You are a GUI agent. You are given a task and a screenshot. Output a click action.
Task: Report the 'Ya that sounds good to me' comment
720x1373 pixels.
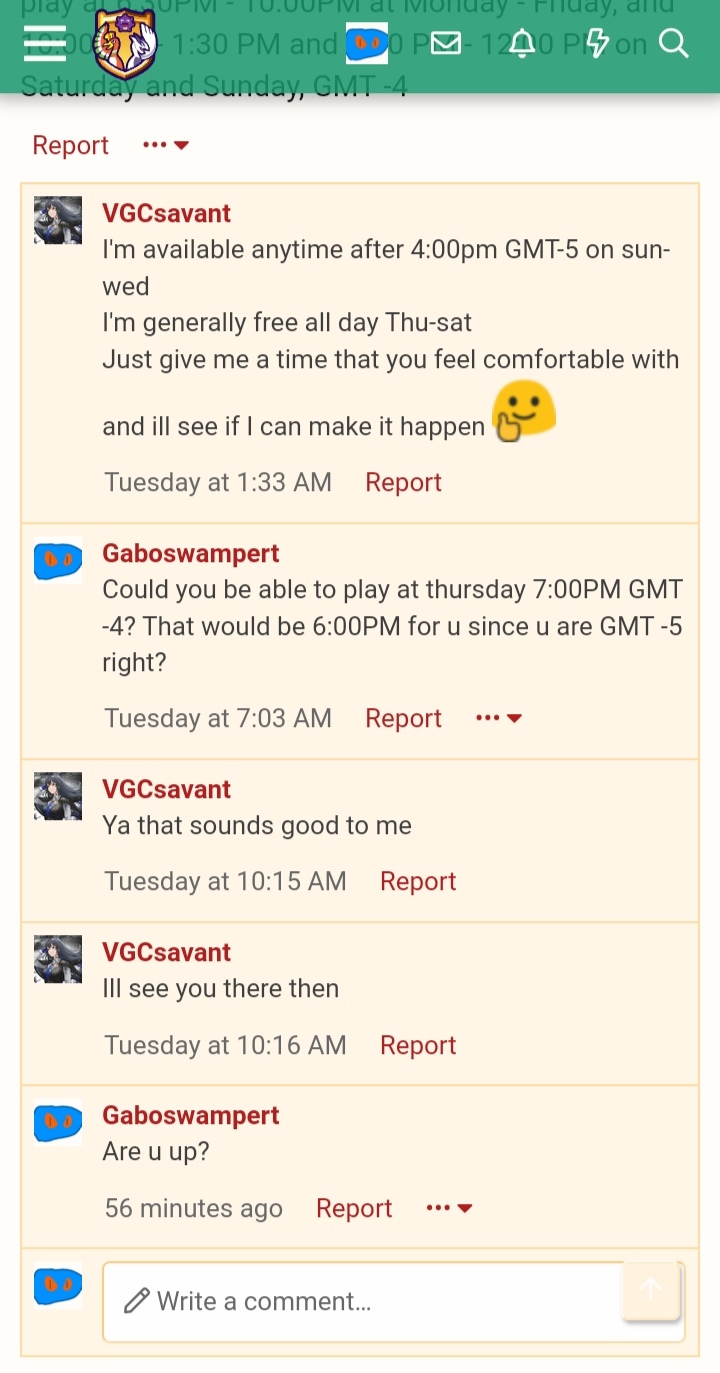pyautogui.click(x=418, y=881)
